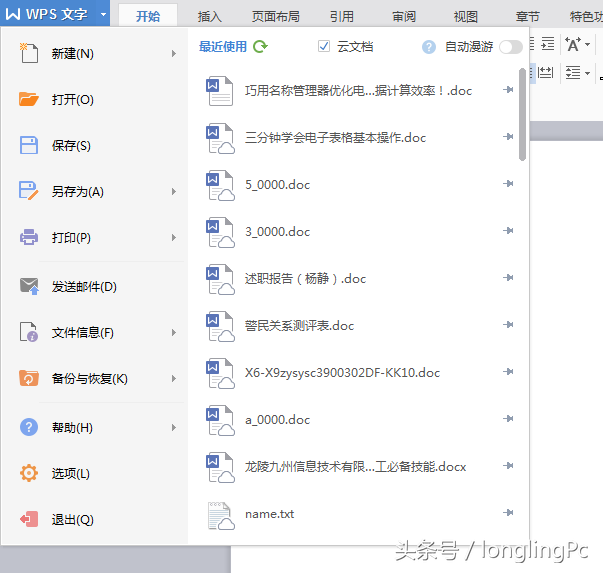Pin 述职报告（杨静）.doc to list
This screenshot has height=573, width=603.
(x=508, y=277)
